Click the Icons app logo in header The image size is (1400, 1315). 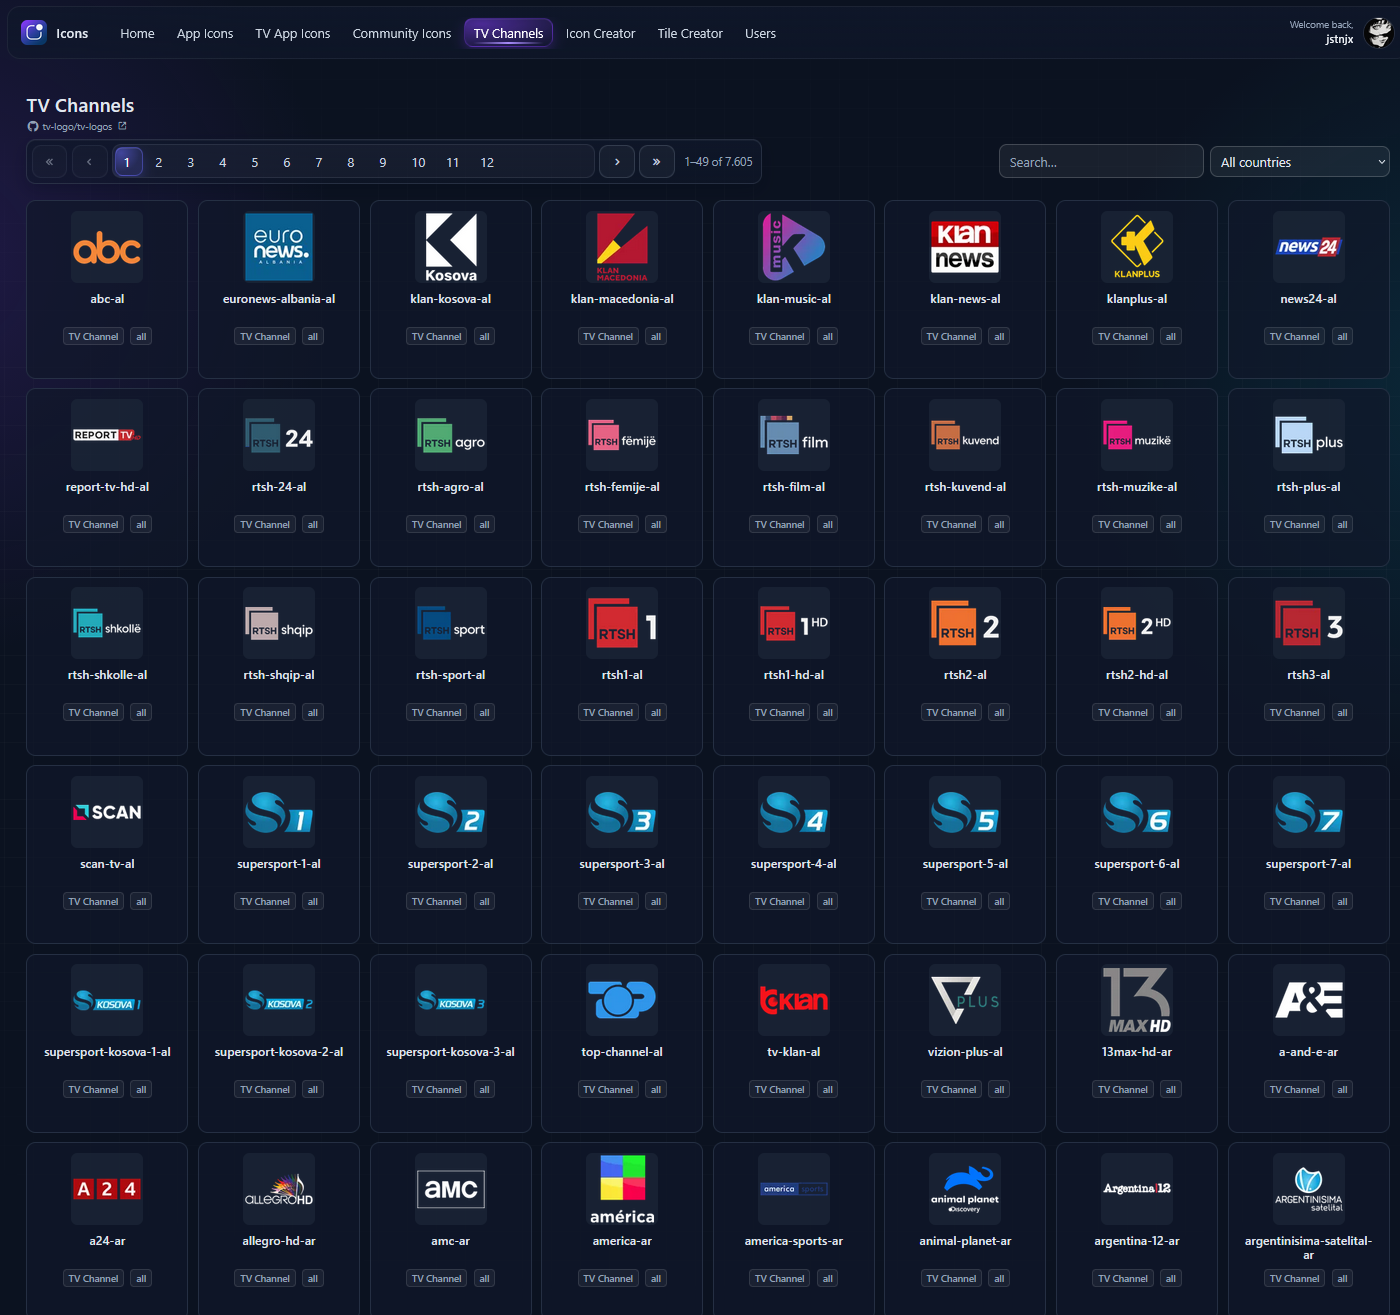tap(34, 32)
